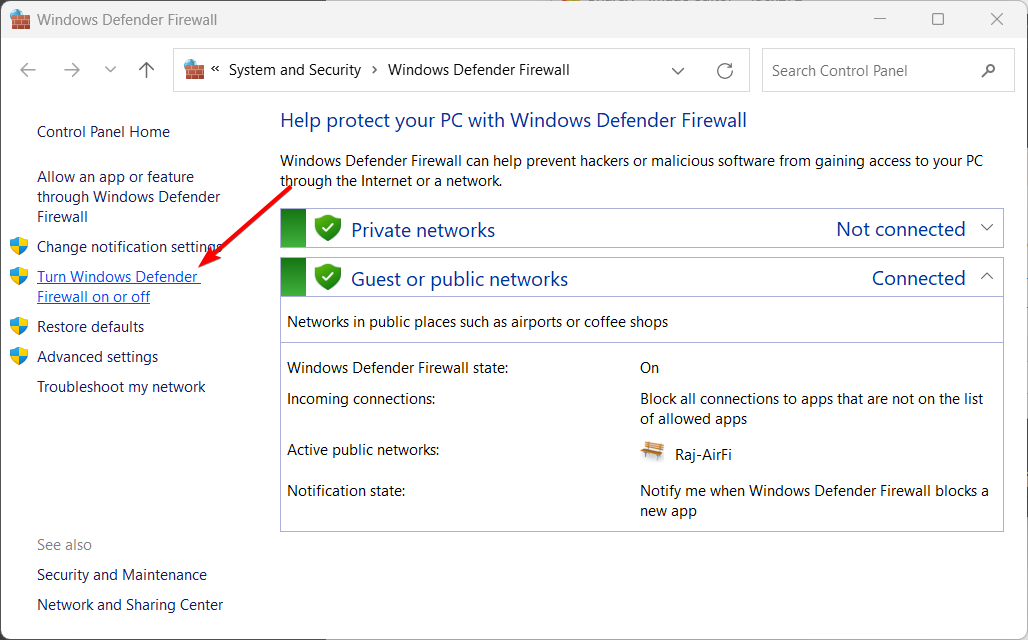Open address bar history dropdown
Viewport: 1028px width, 640px height.
coord(678,71)
